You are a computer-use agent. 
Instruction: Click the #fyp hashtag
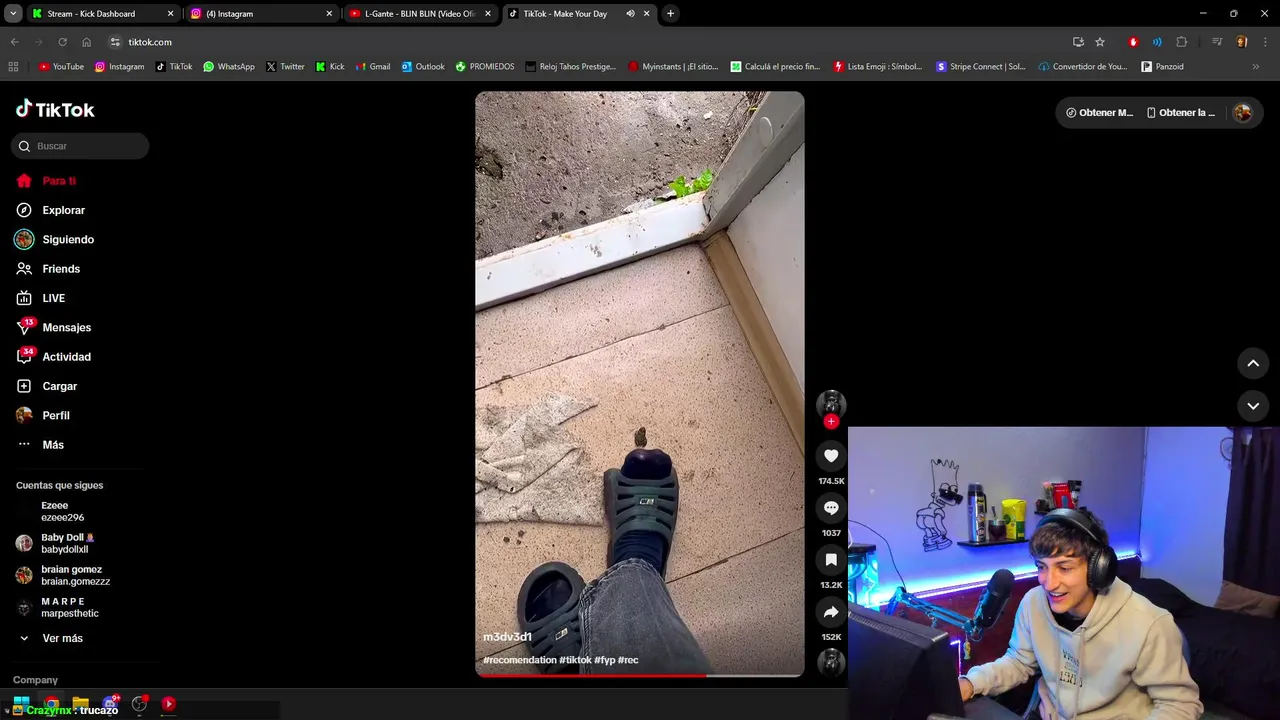605,660
